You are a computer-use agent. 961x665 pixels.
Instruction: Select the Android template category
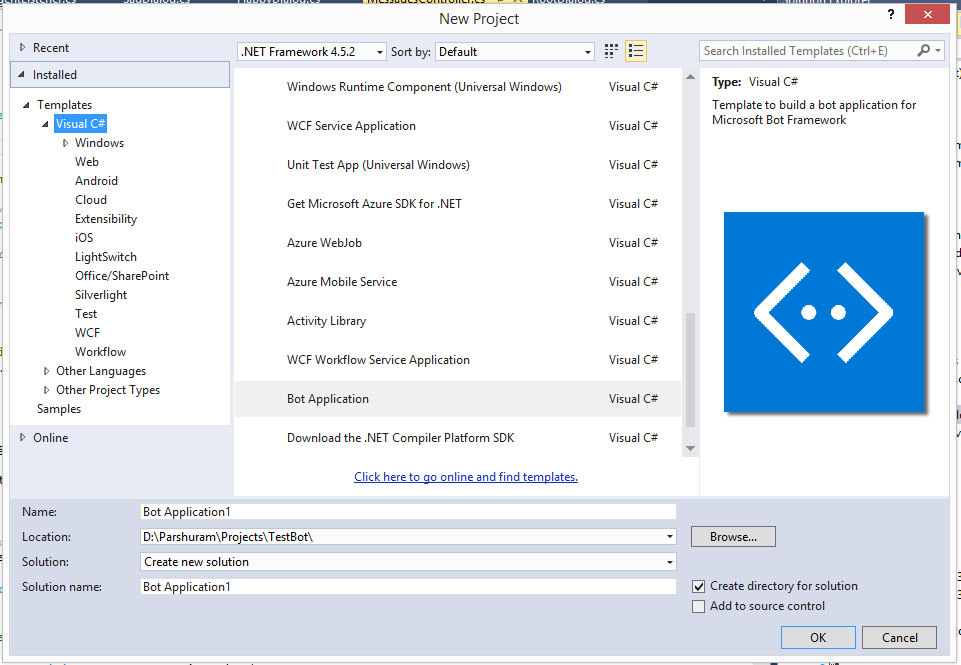tap(96, 180)
